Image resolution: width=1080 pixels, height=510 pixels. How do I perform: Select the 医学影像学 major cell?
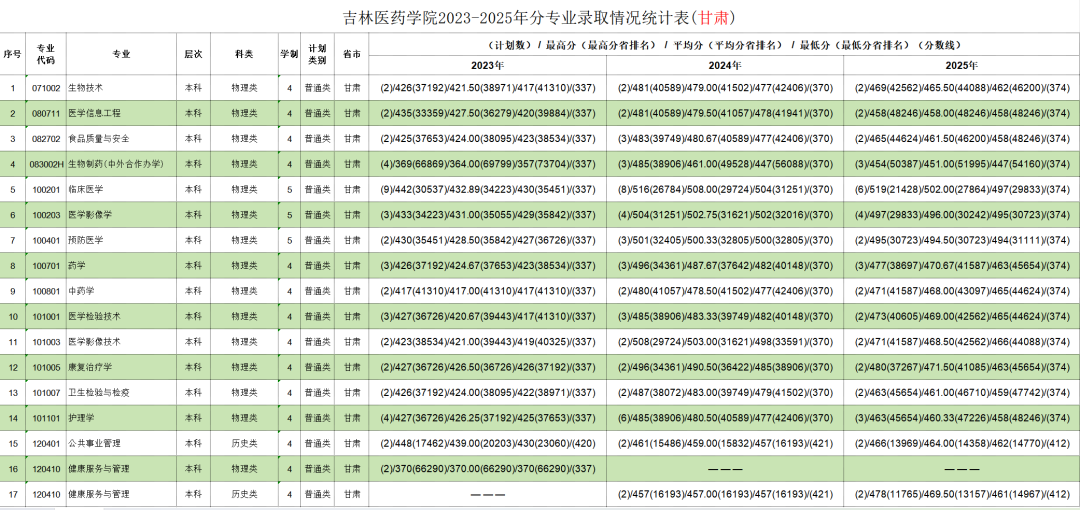[122, 214]
